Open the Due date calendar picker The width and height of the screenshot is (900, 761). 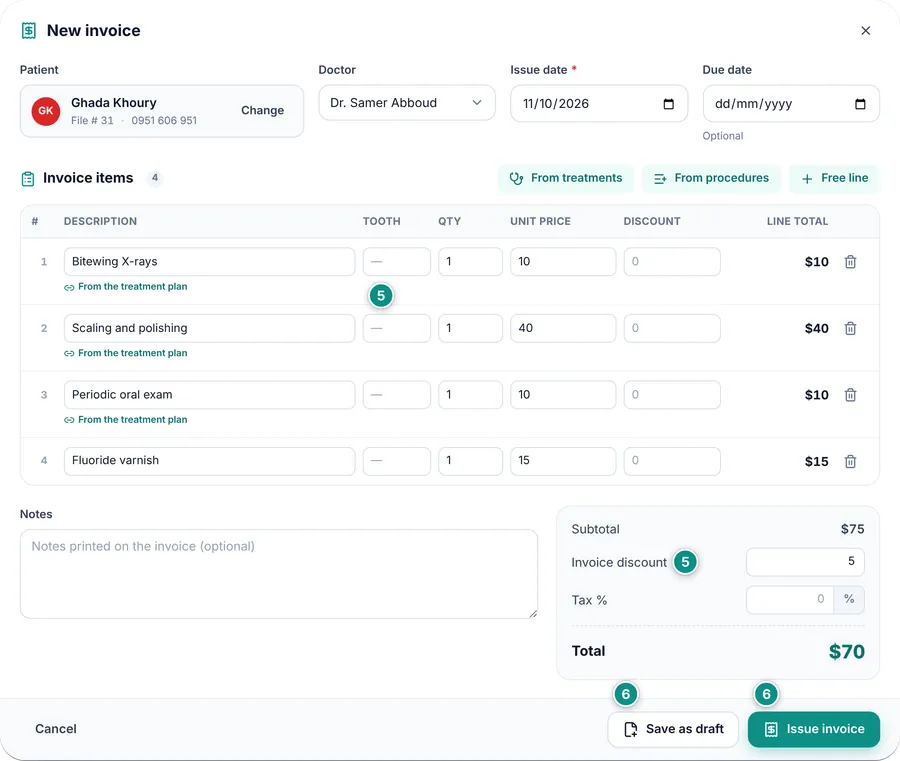pos(860,104)
